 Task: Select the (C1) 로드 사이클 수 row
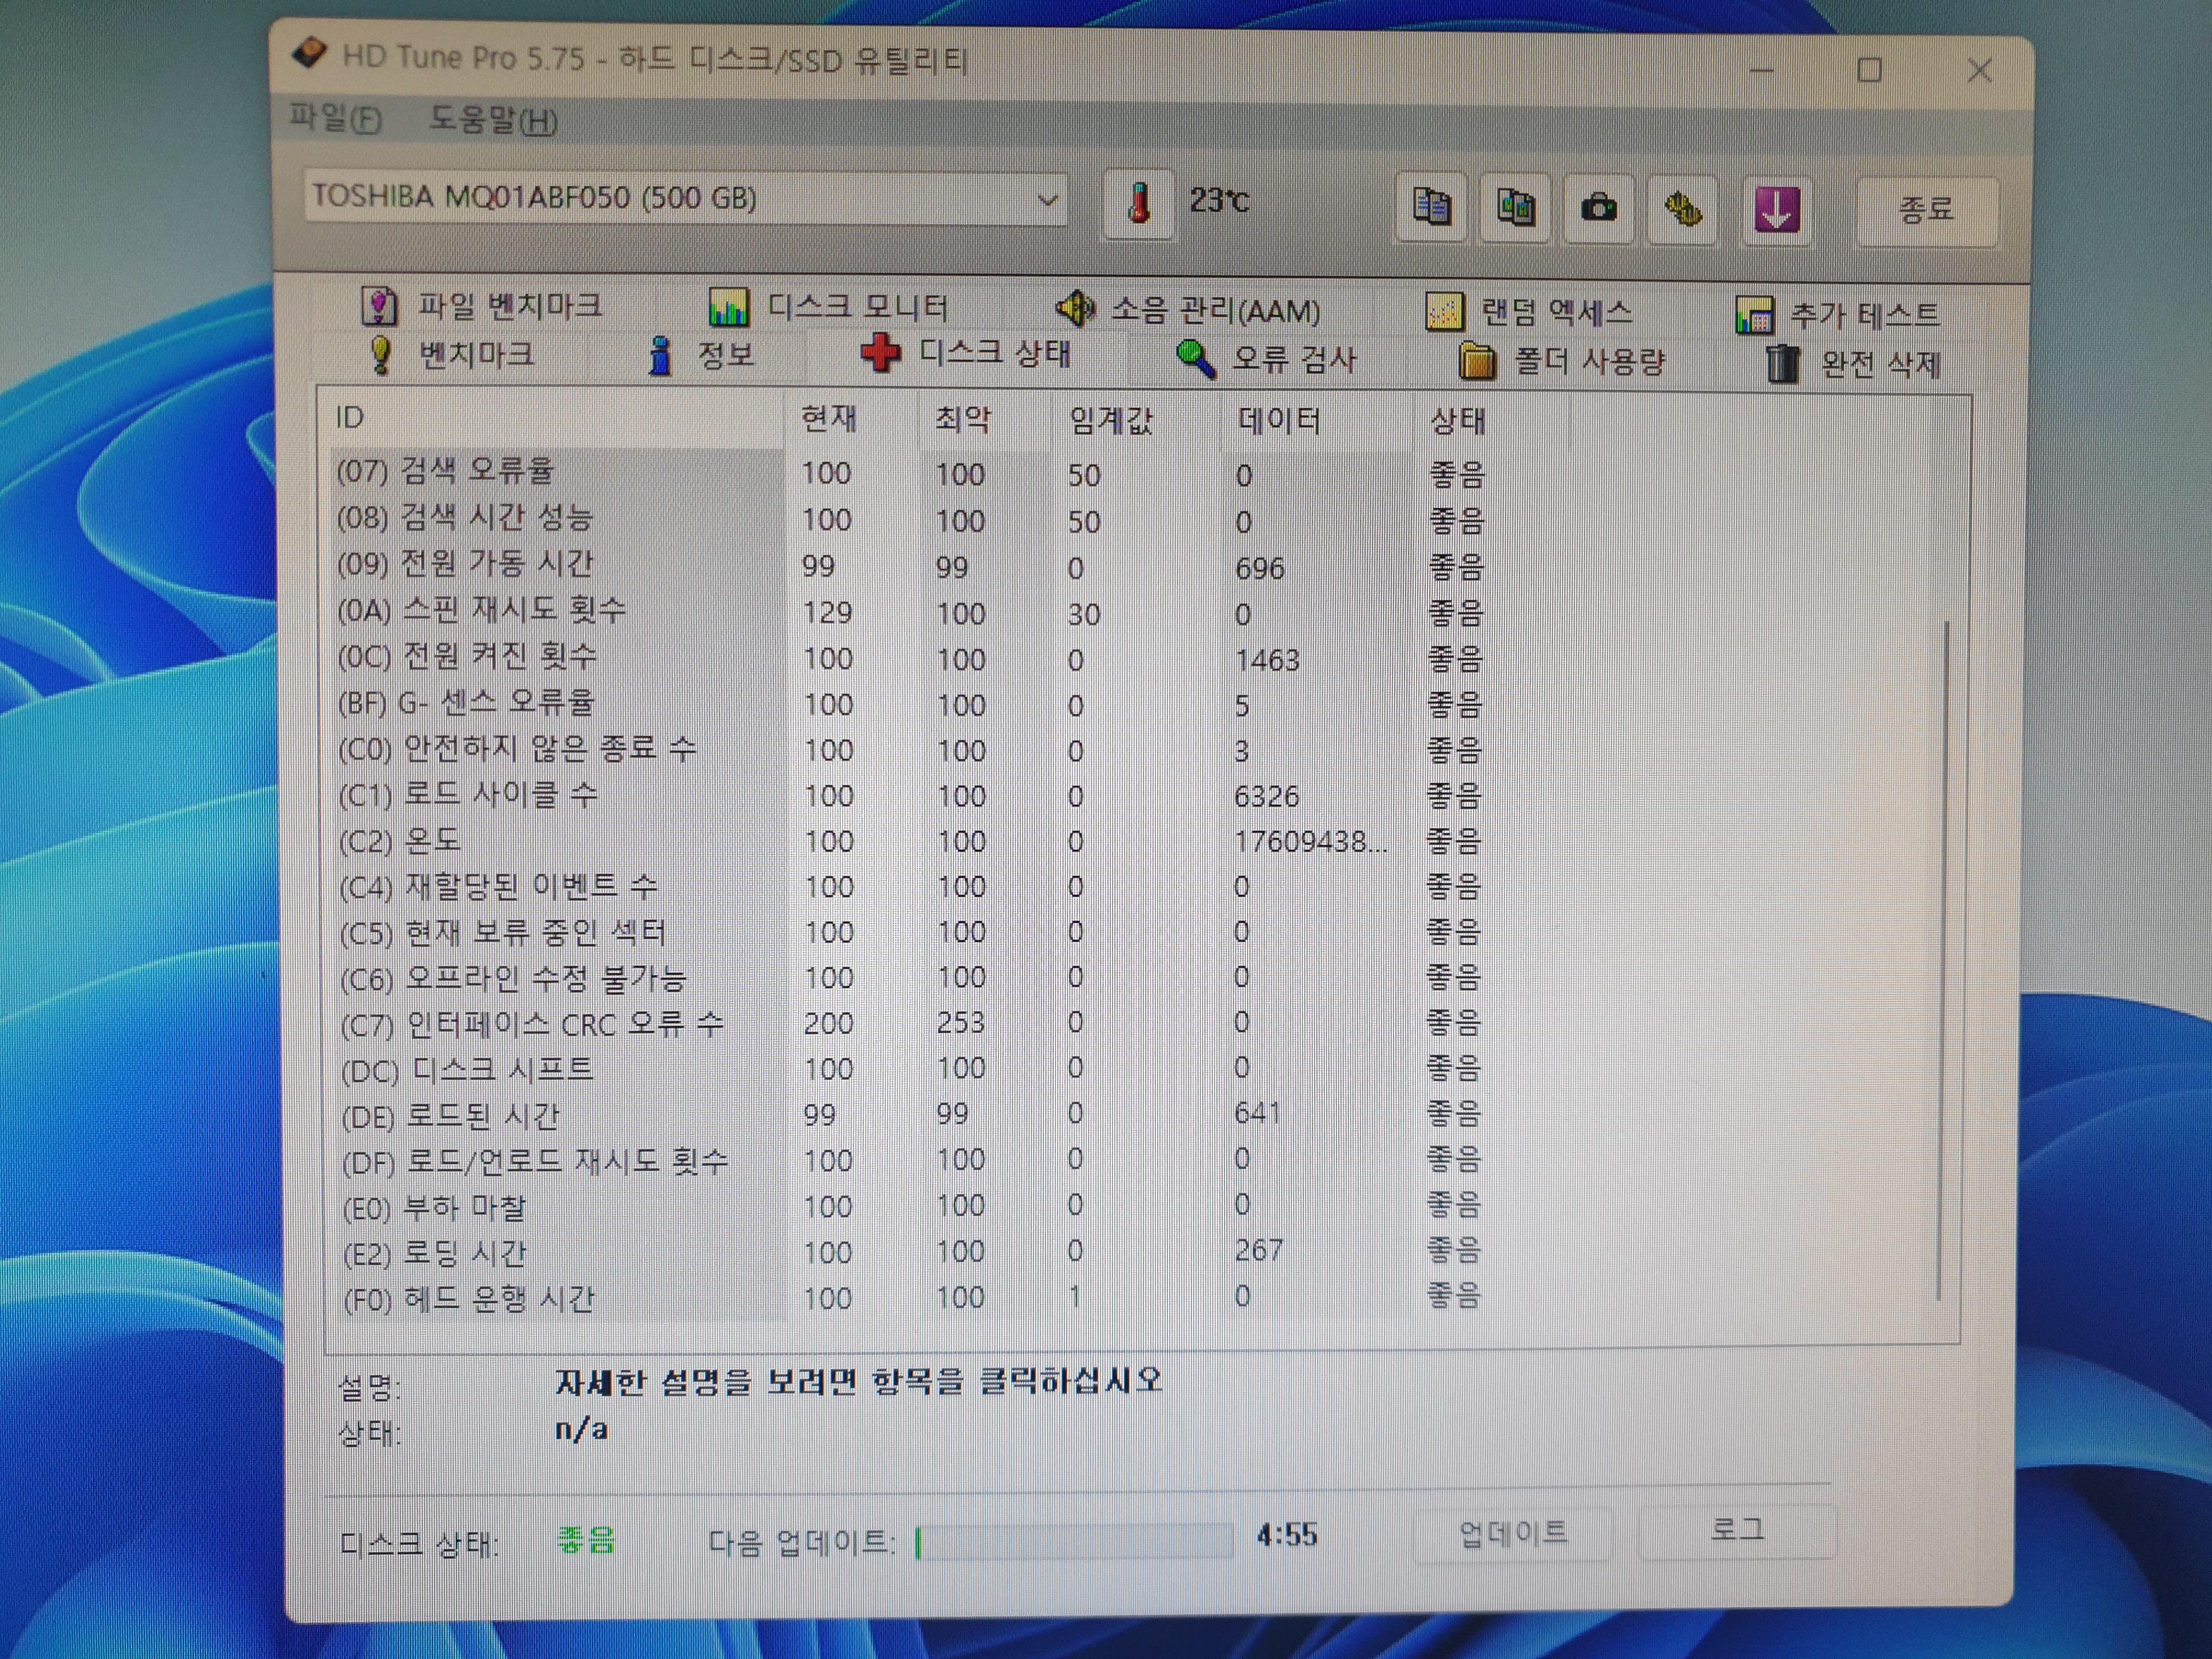910,795
